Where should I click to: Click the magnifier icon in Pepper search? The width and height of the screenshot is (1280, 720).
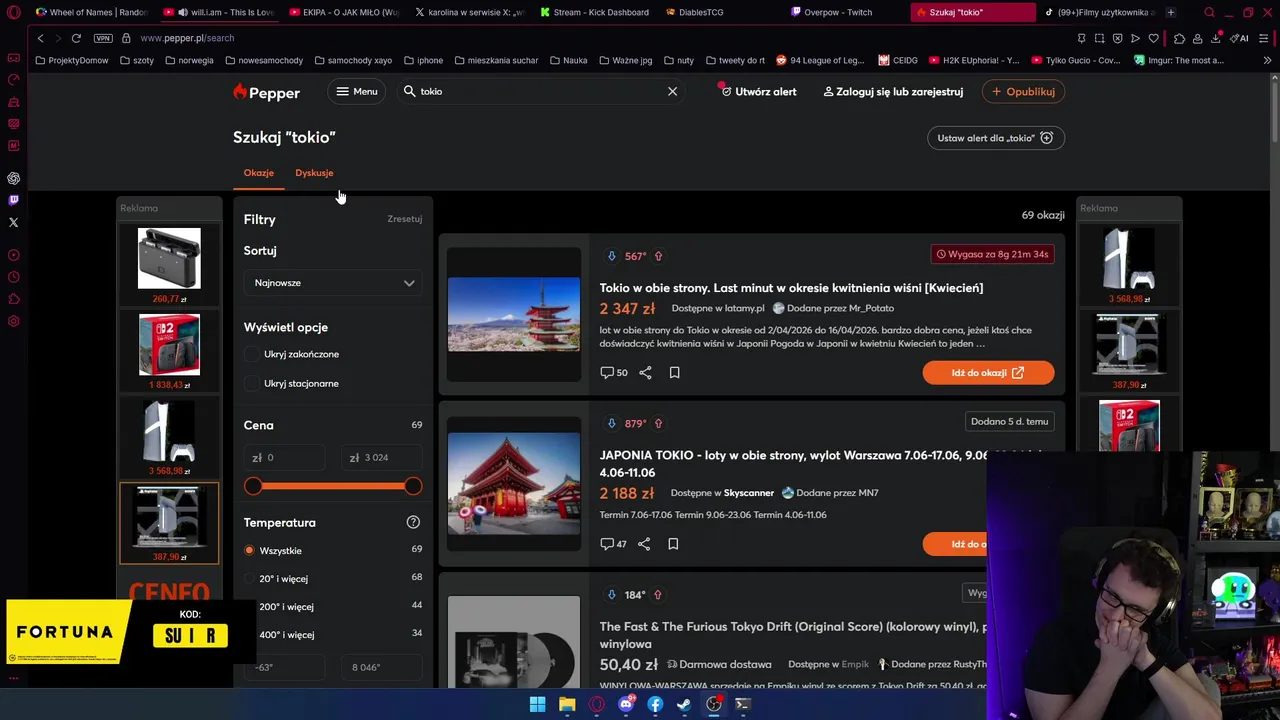click(409, 91)
